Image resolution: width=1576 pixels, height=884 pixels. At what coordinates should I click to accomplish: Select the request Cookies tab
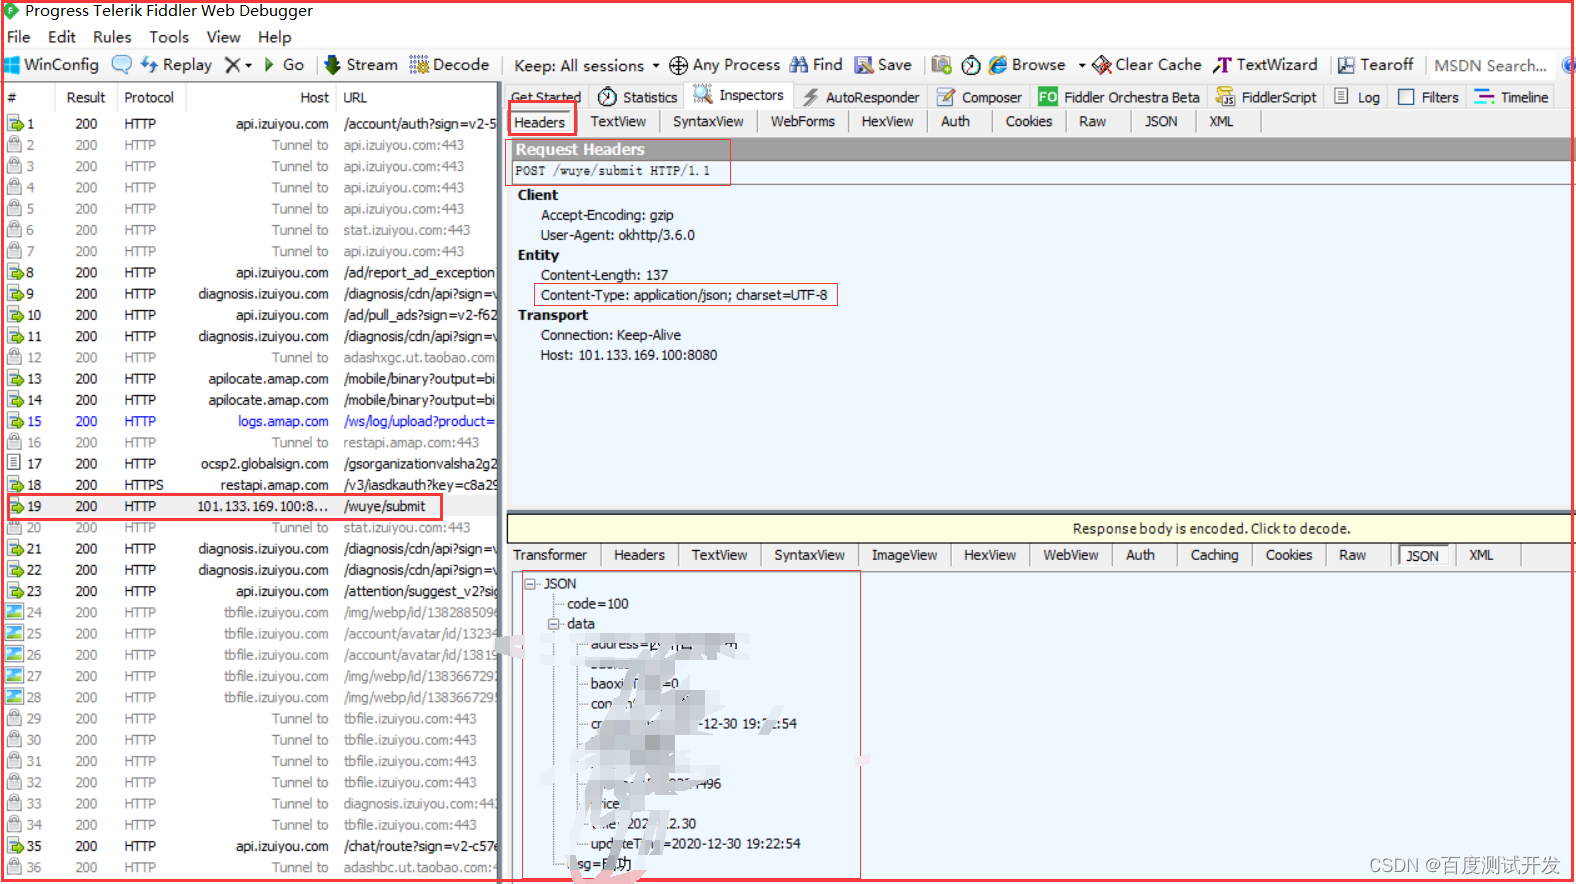pos(1029,122)
